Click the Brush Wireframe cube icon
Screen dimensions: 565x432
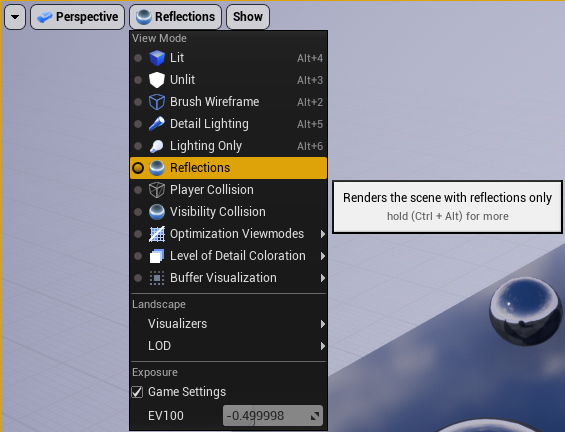click(157, 102)
